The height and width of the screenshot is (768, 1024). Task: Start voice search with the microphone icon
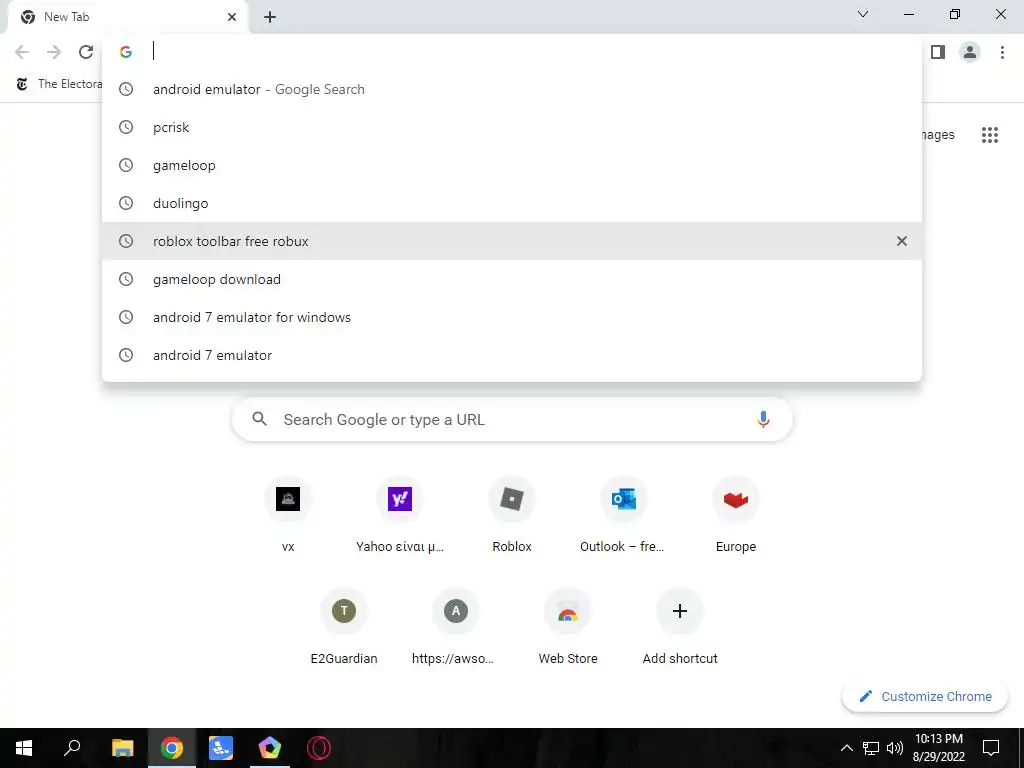tap(763, 419)
